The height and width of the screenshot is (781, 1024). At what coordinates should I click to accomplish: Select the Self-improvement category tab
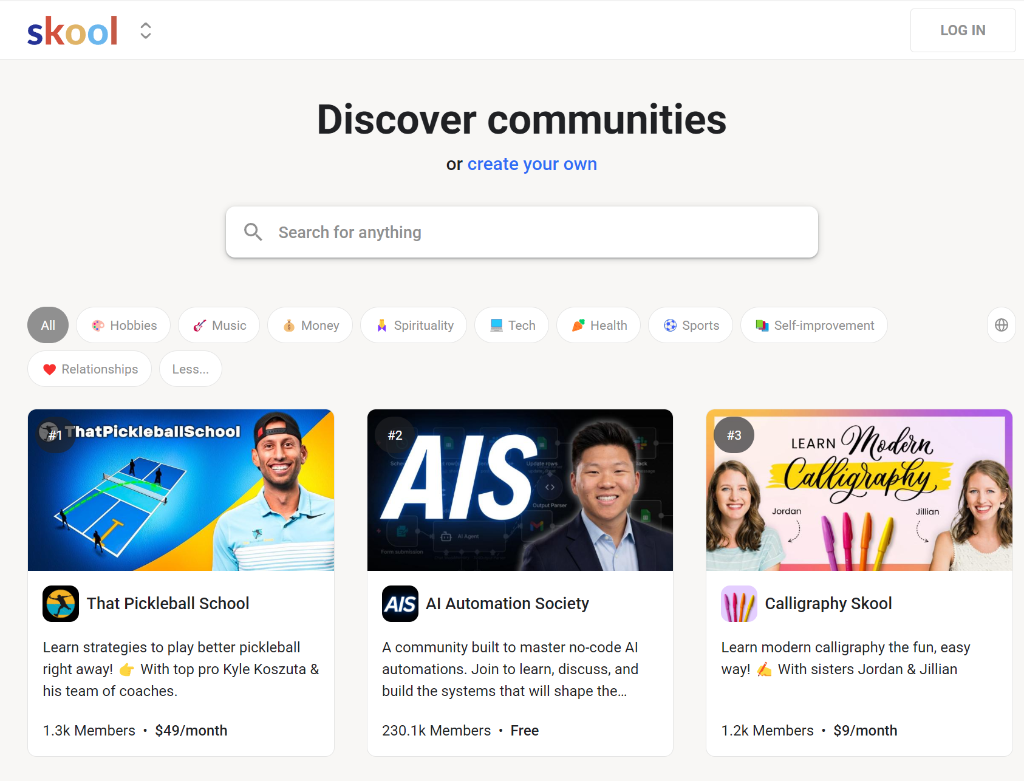(813, 324)
